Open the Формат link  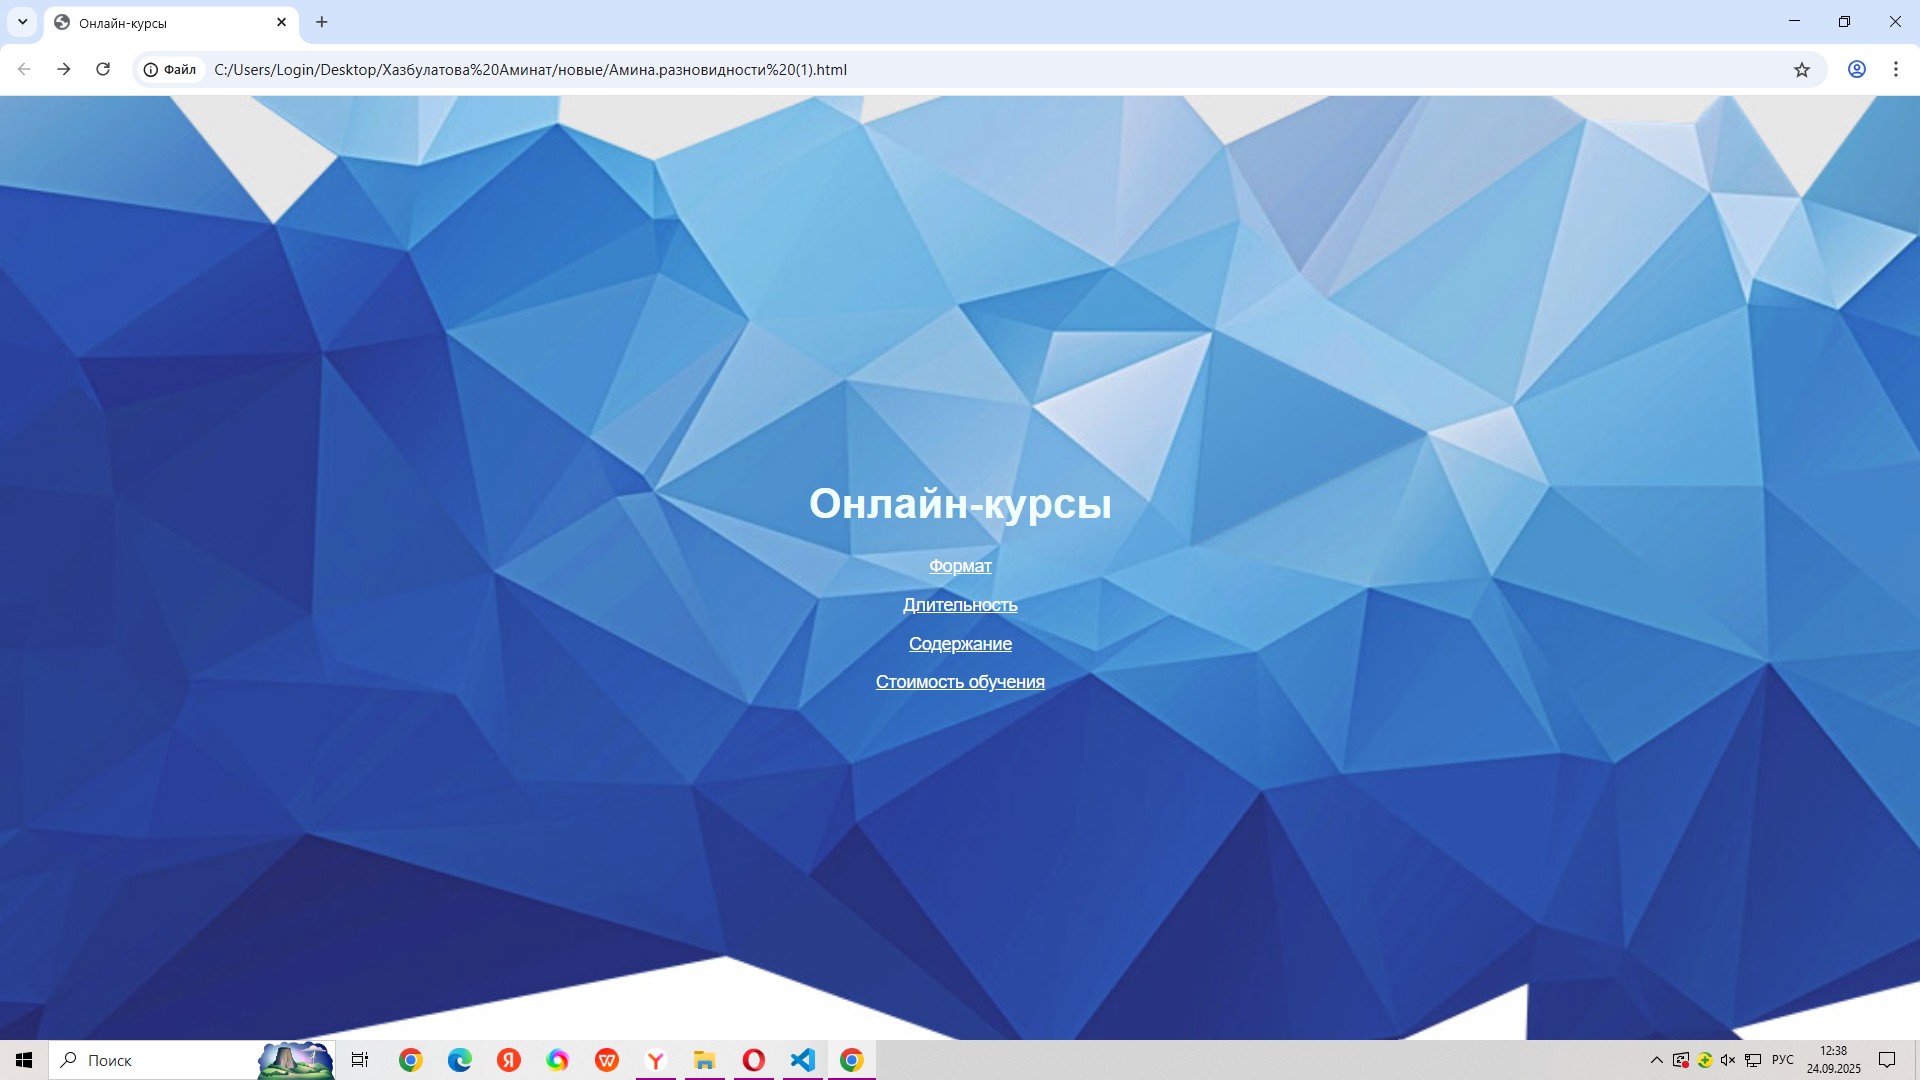point(960,566)
